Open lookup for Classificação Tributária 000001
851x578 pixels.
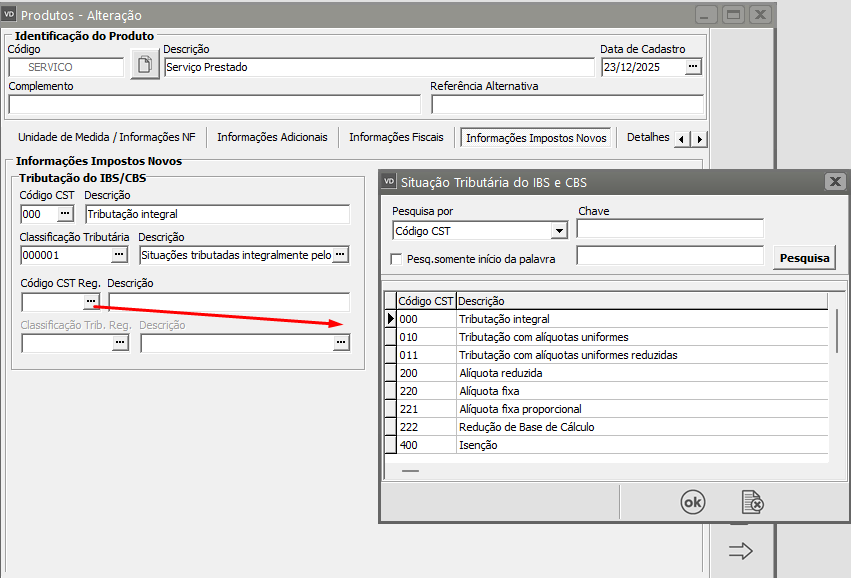[x=120, y=256]
